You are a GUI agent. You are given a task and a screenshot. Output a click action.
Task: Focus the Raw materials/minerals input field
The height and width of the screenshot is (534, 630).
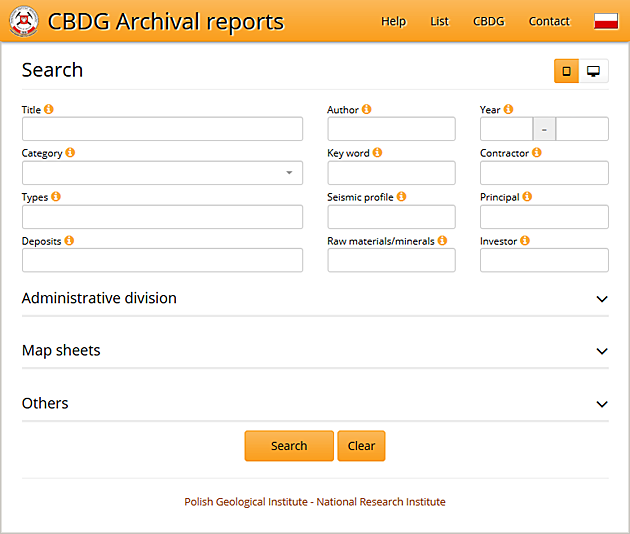(x=391, y=260)
